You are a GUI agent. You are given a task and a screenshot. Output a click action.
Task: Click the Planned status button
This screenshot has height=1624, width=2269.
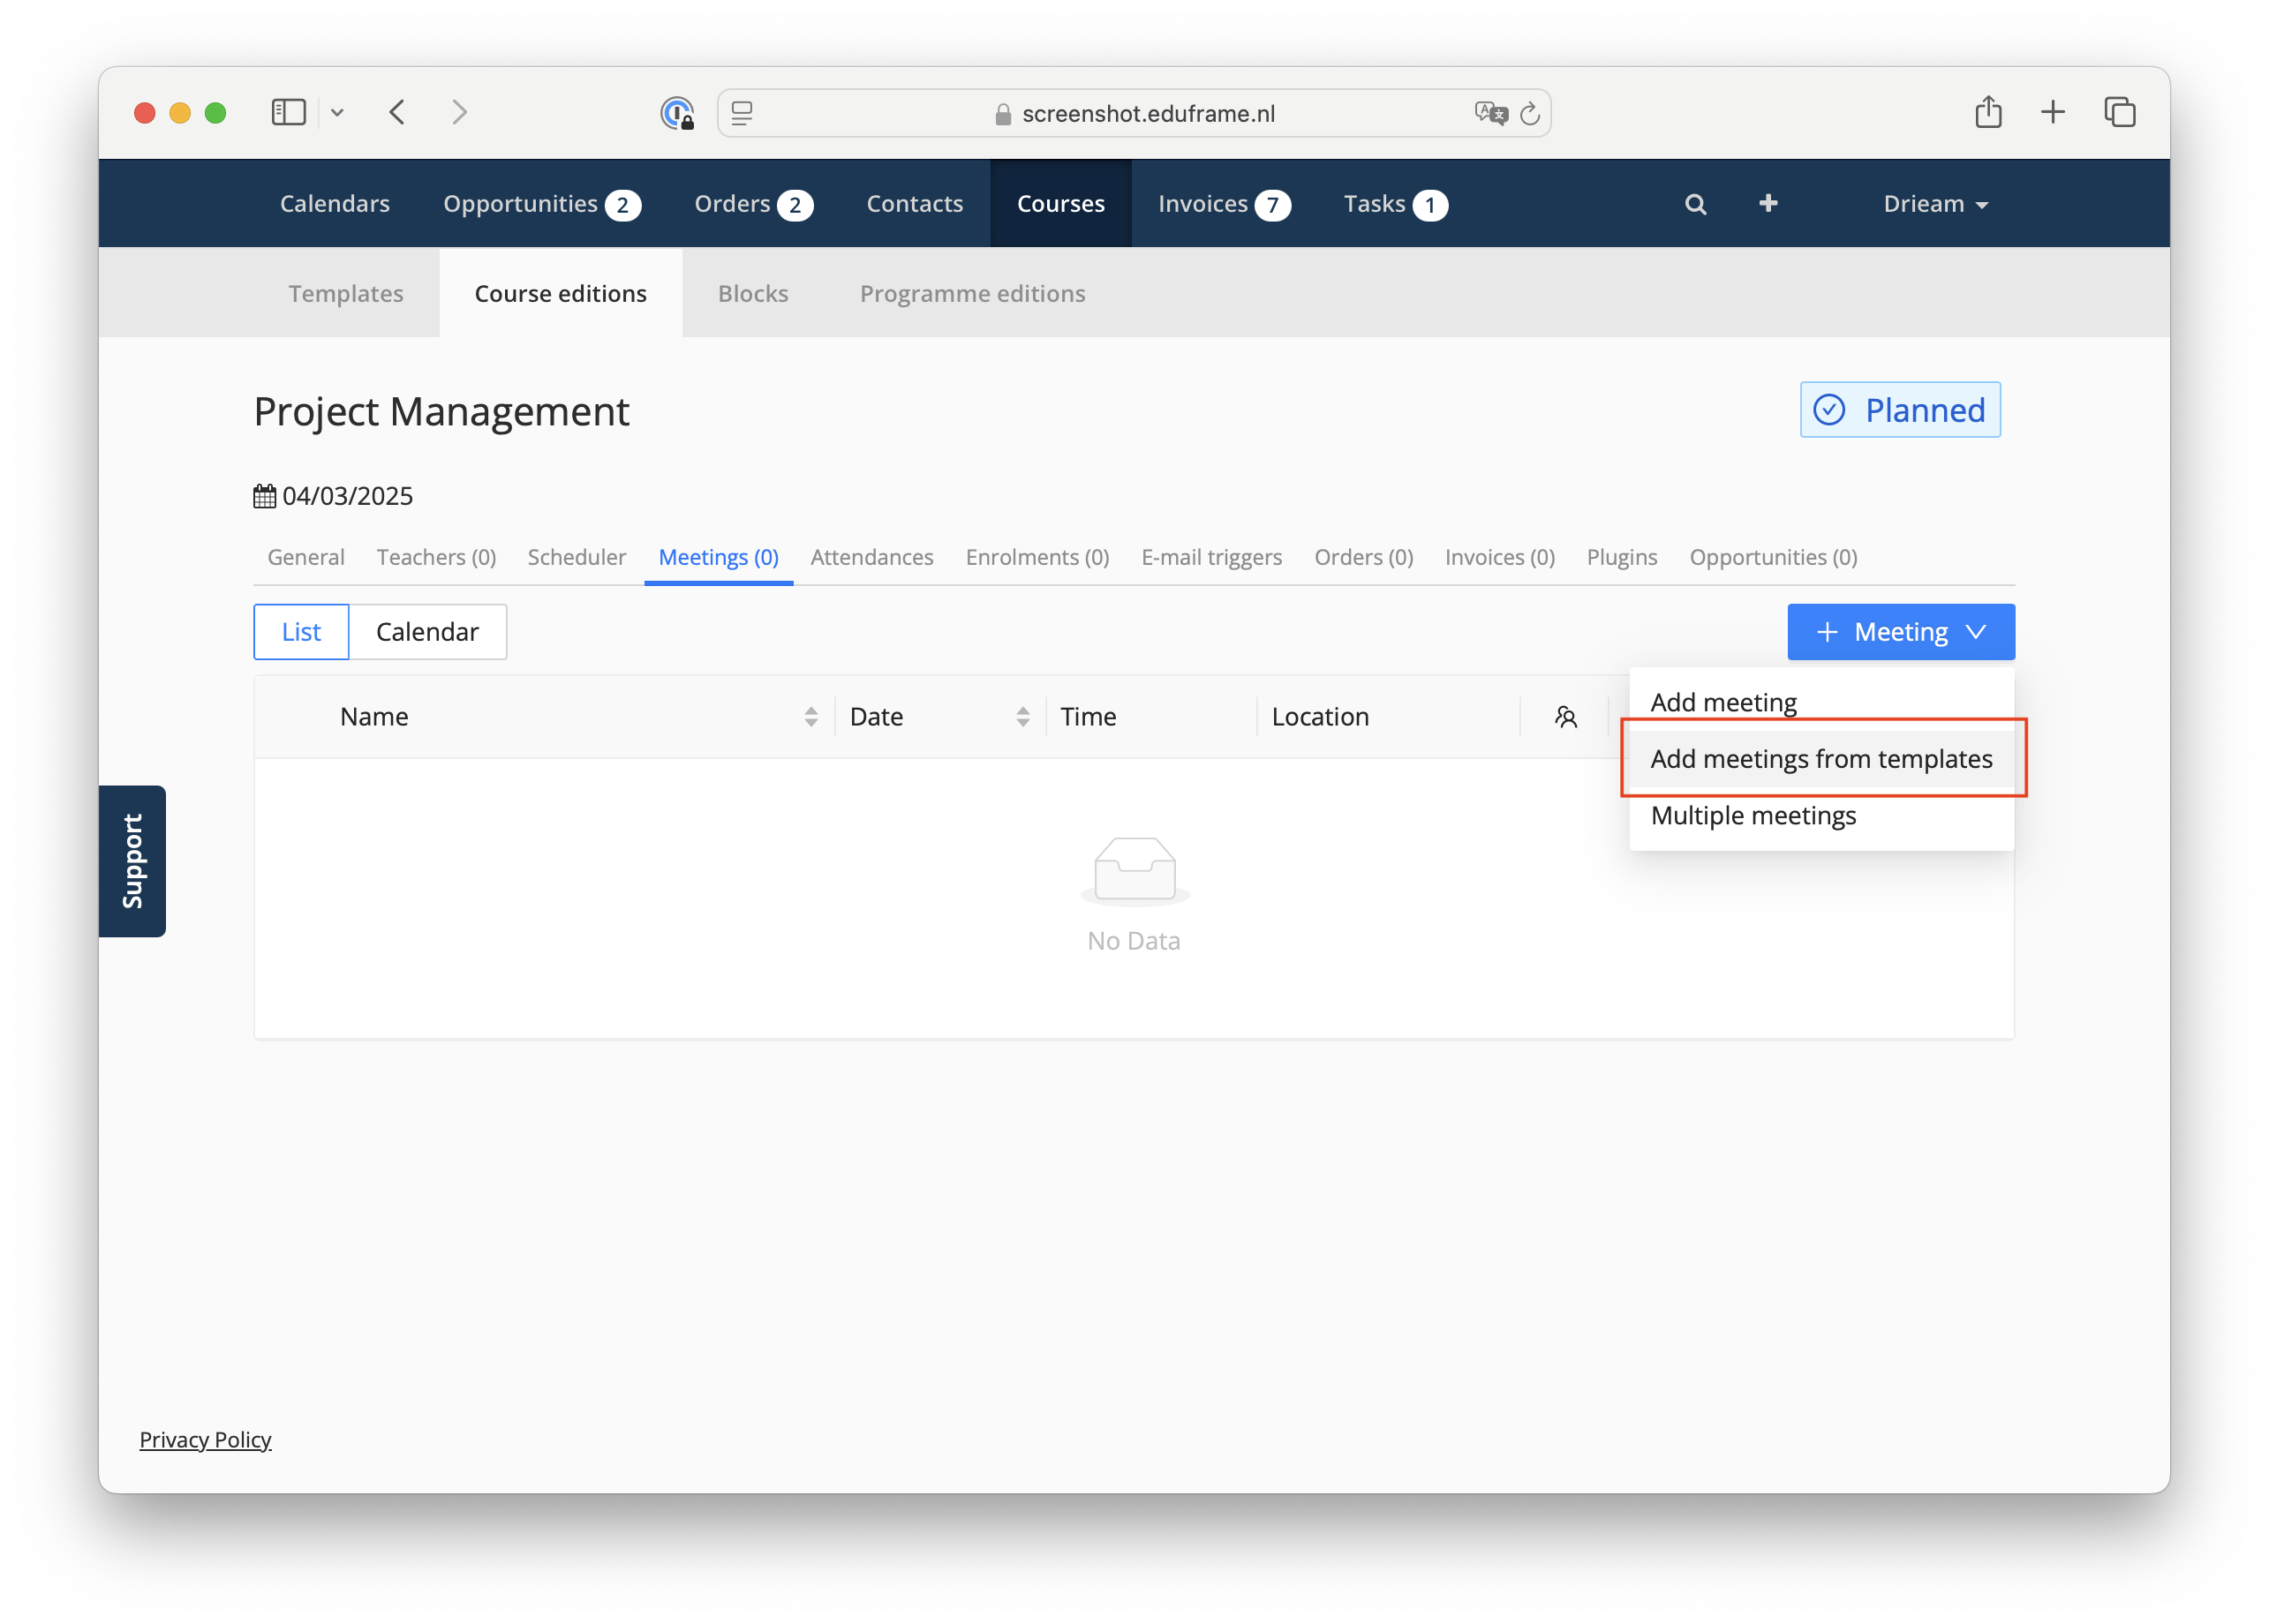tap(1899, 410)
